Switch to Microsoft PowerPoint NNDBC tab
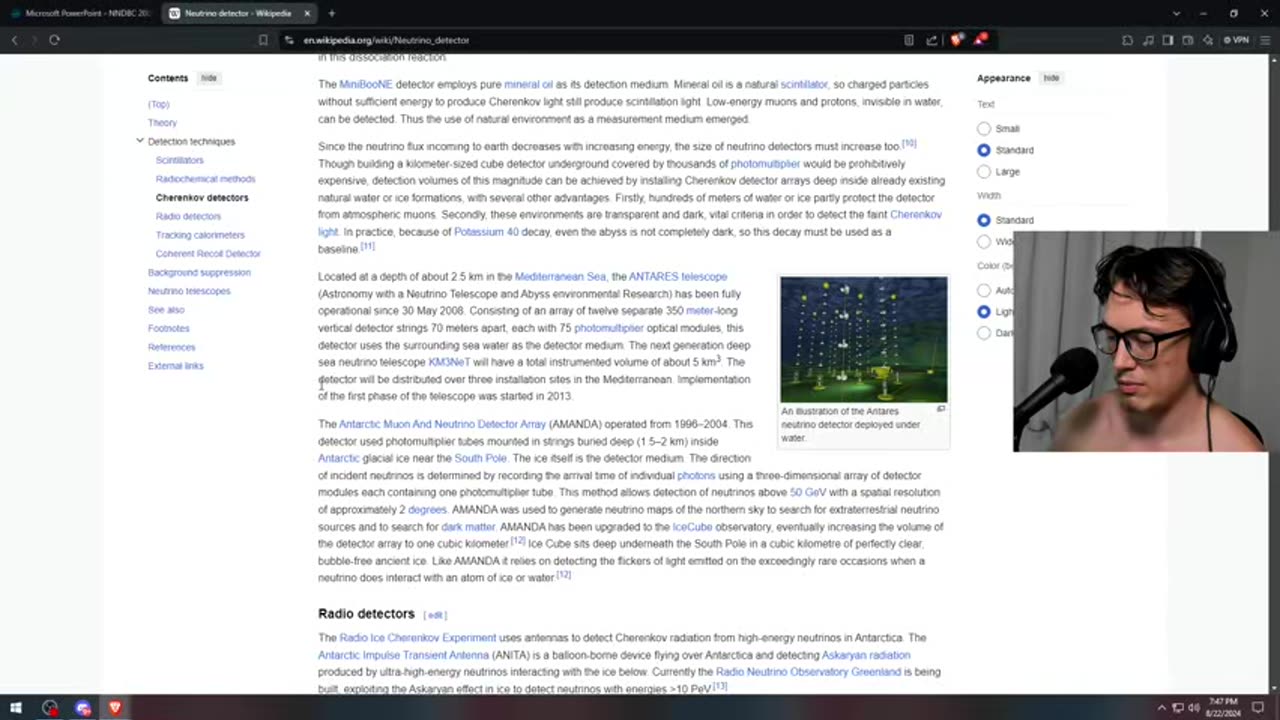 [x=81, y=13]
